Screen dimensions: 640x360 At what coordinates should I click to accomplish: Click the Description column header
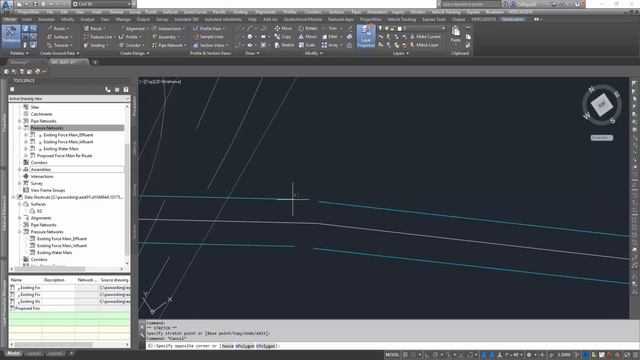click(x=59, y=280)
